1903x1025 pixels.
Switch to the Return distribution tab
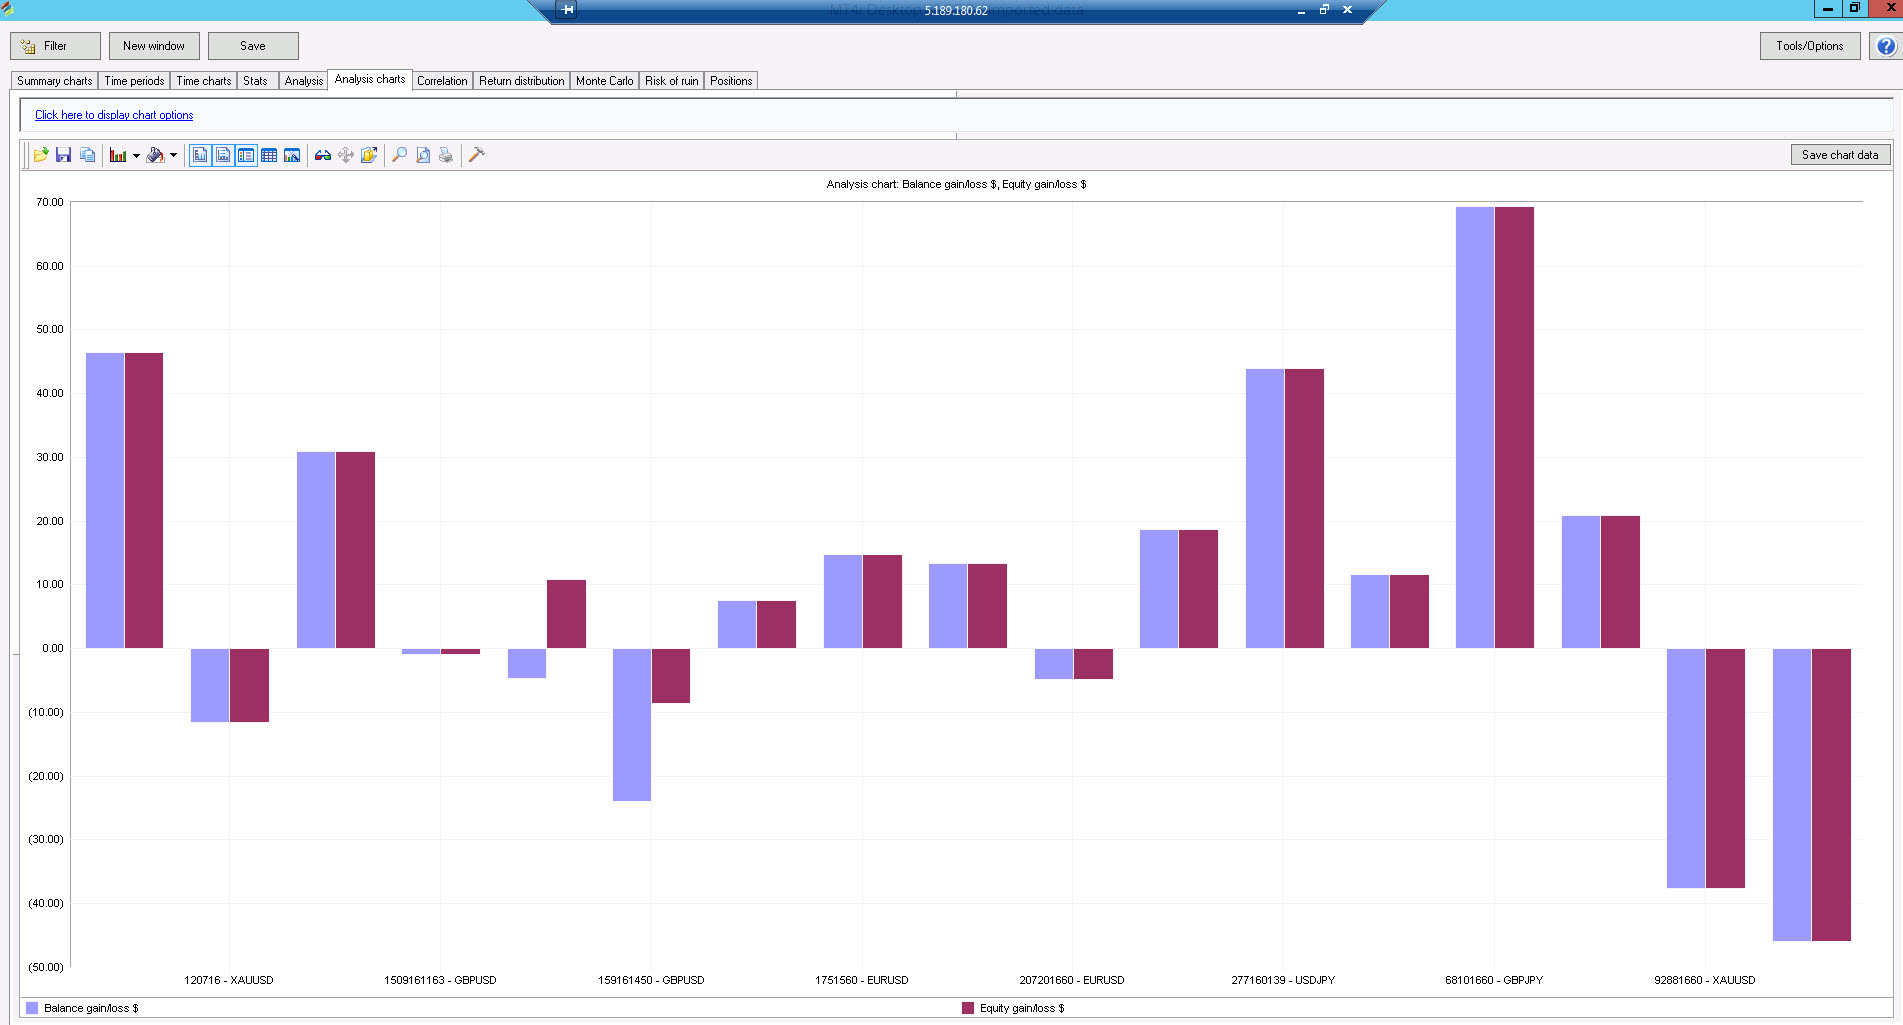point(521,81)
